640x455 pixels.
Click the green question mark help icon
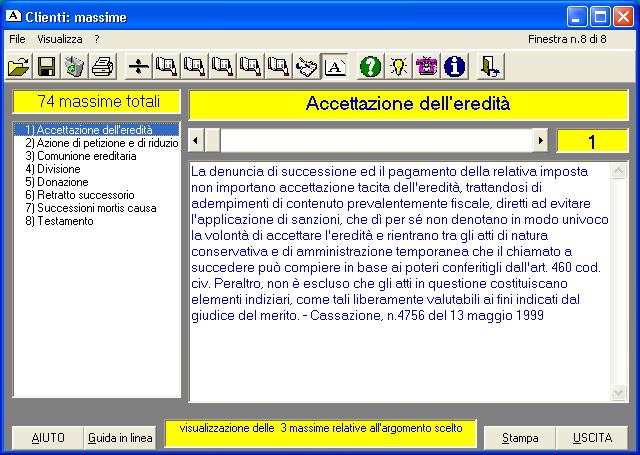371,67
